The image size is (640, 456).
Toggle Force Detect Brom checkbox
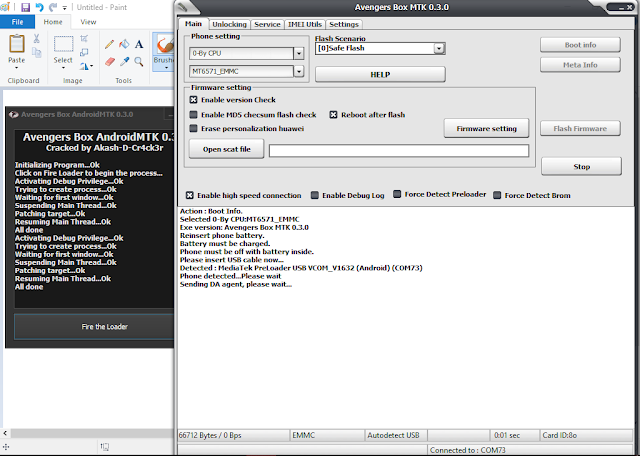point(497,195)
